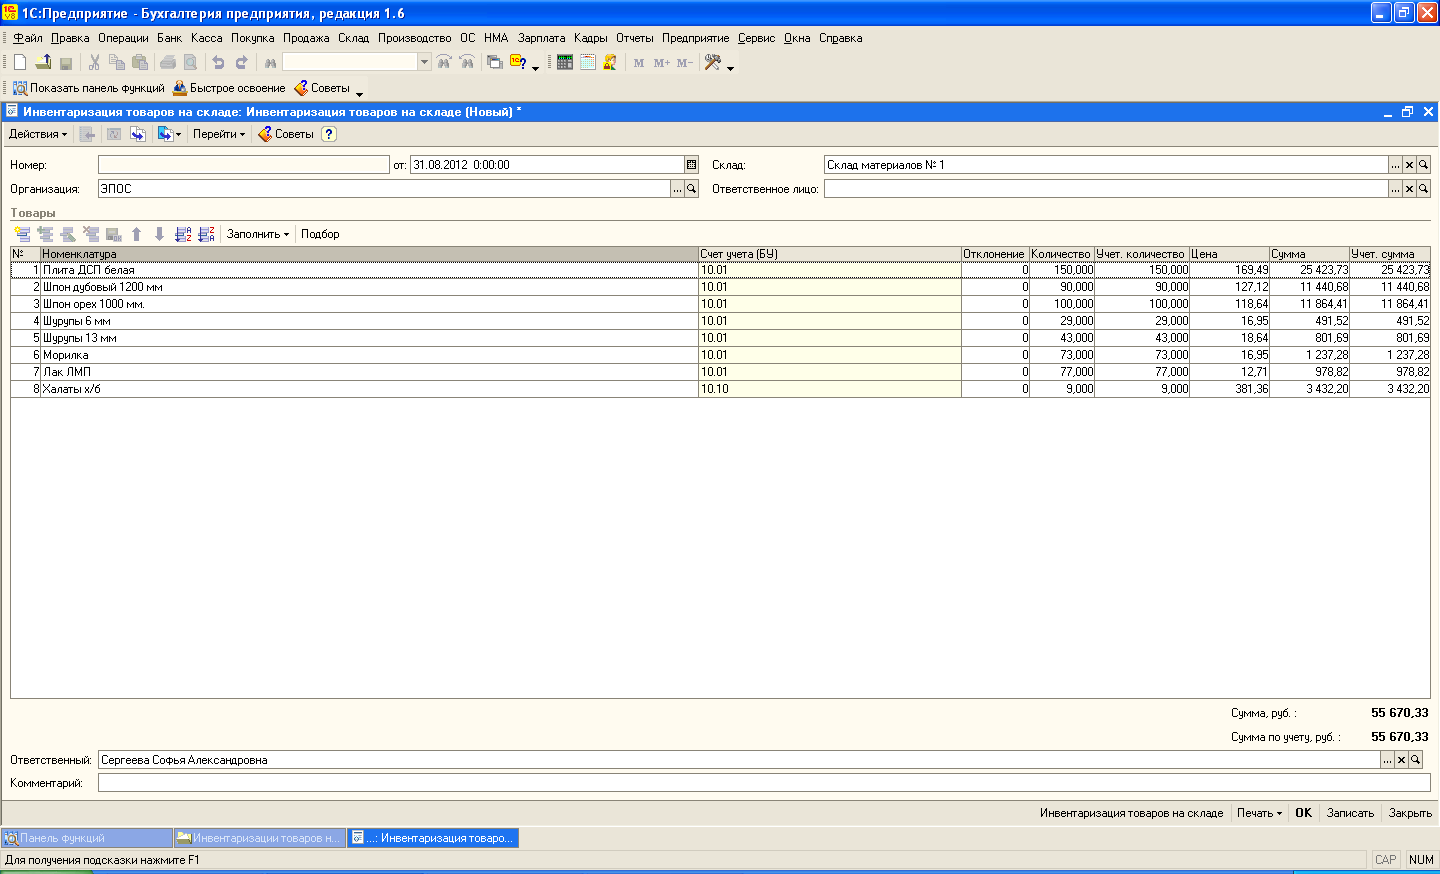Viewport: 1440px width, 874px height.
Task: Click the New document icon
Action: 20,62
